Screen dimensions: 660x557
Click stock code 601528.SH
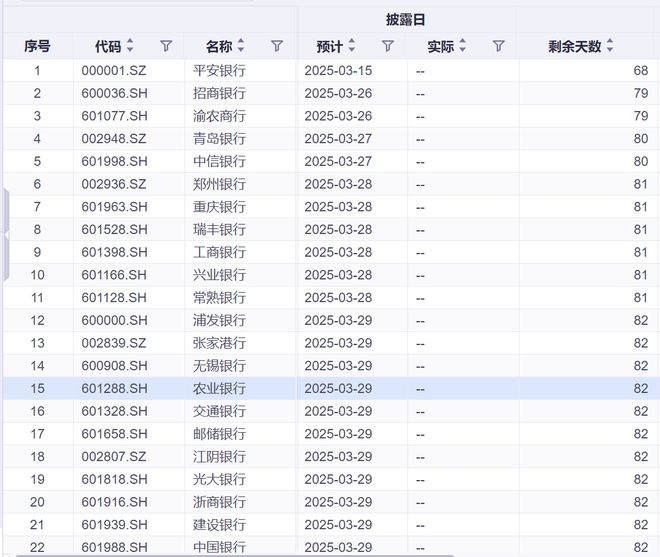114,229
